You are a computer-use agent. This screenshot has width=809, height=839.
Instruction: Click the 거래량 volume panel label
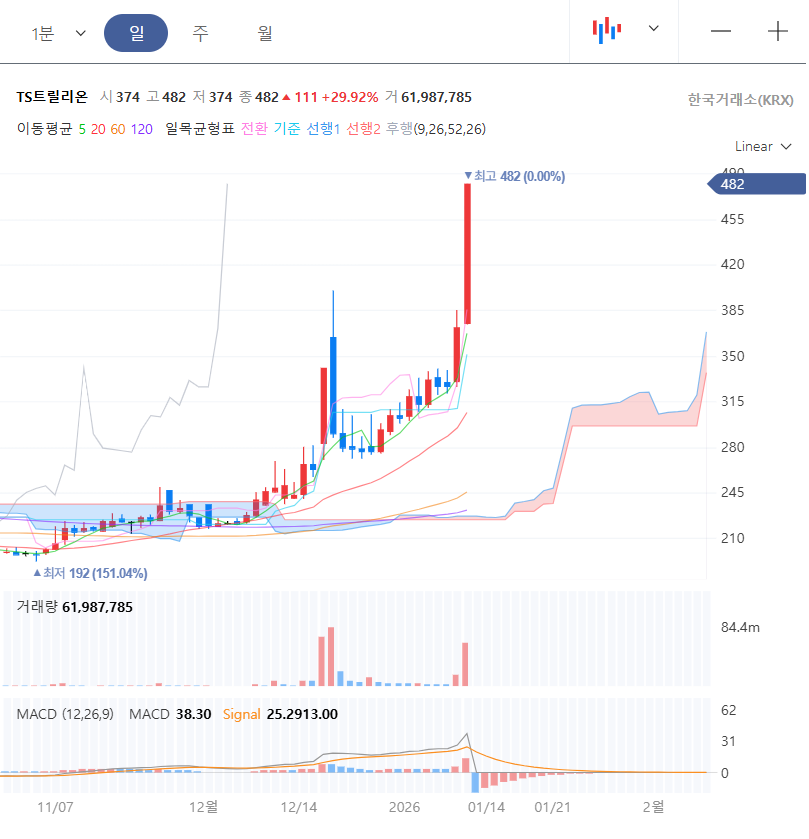click(37, 607)
